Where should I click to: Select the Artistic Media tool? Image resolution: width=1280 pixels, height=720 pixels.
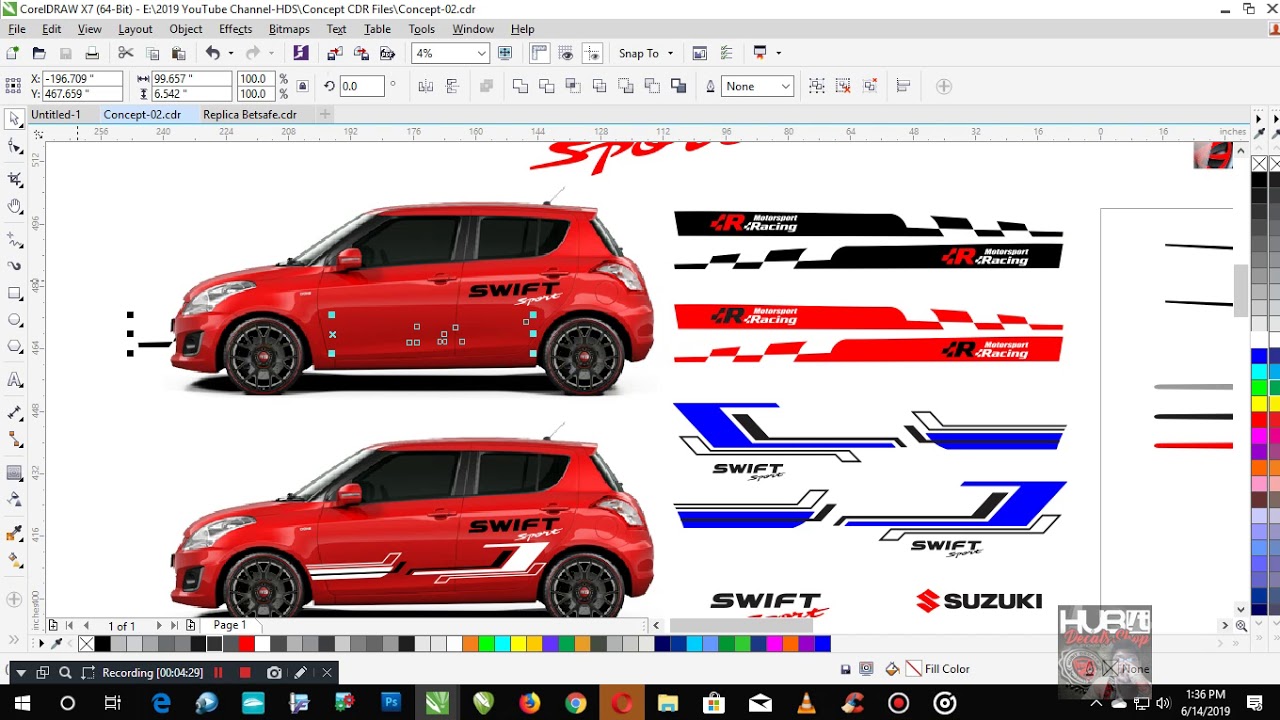(x=14, y=266)
